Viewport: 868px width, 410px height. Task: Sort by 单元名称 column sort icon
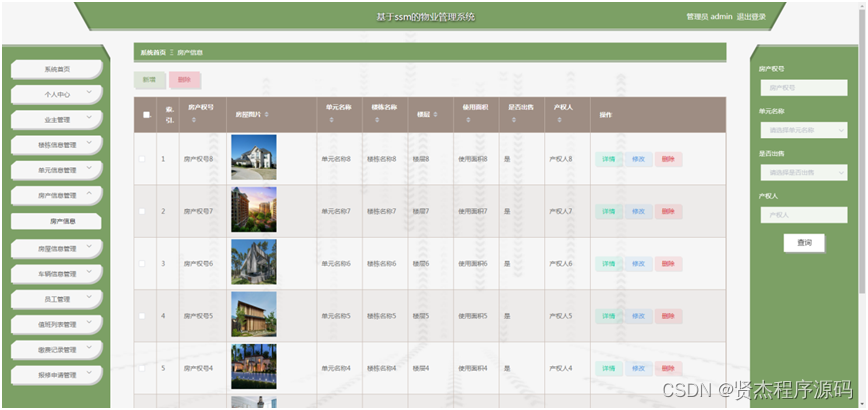[331, 120]
